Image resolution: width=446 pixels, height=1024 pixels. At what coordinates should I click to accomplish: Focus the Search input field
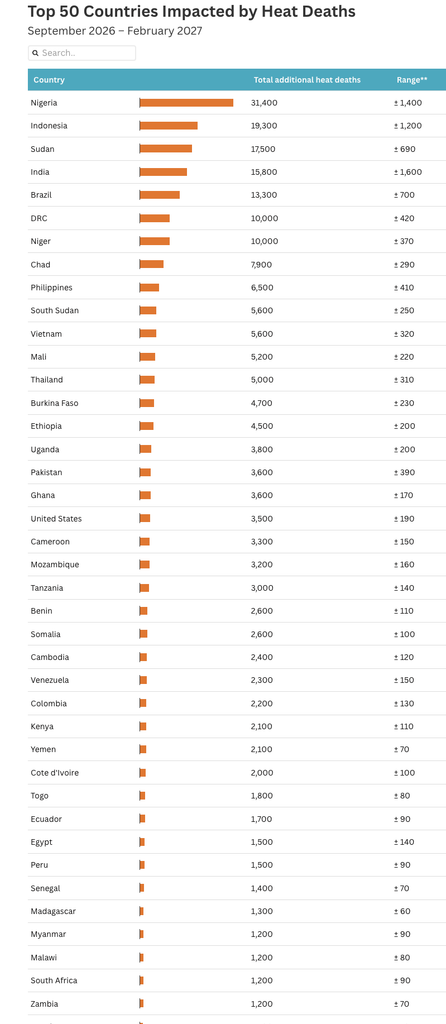coord(82,53)
